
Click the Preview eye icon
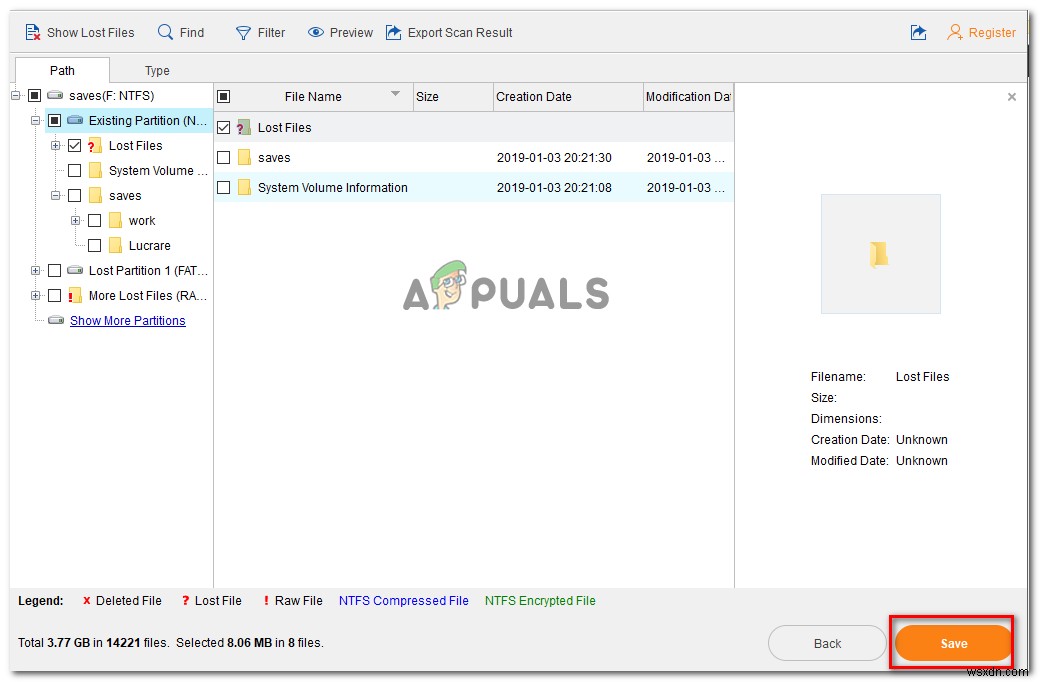click(x=316, y=32)
